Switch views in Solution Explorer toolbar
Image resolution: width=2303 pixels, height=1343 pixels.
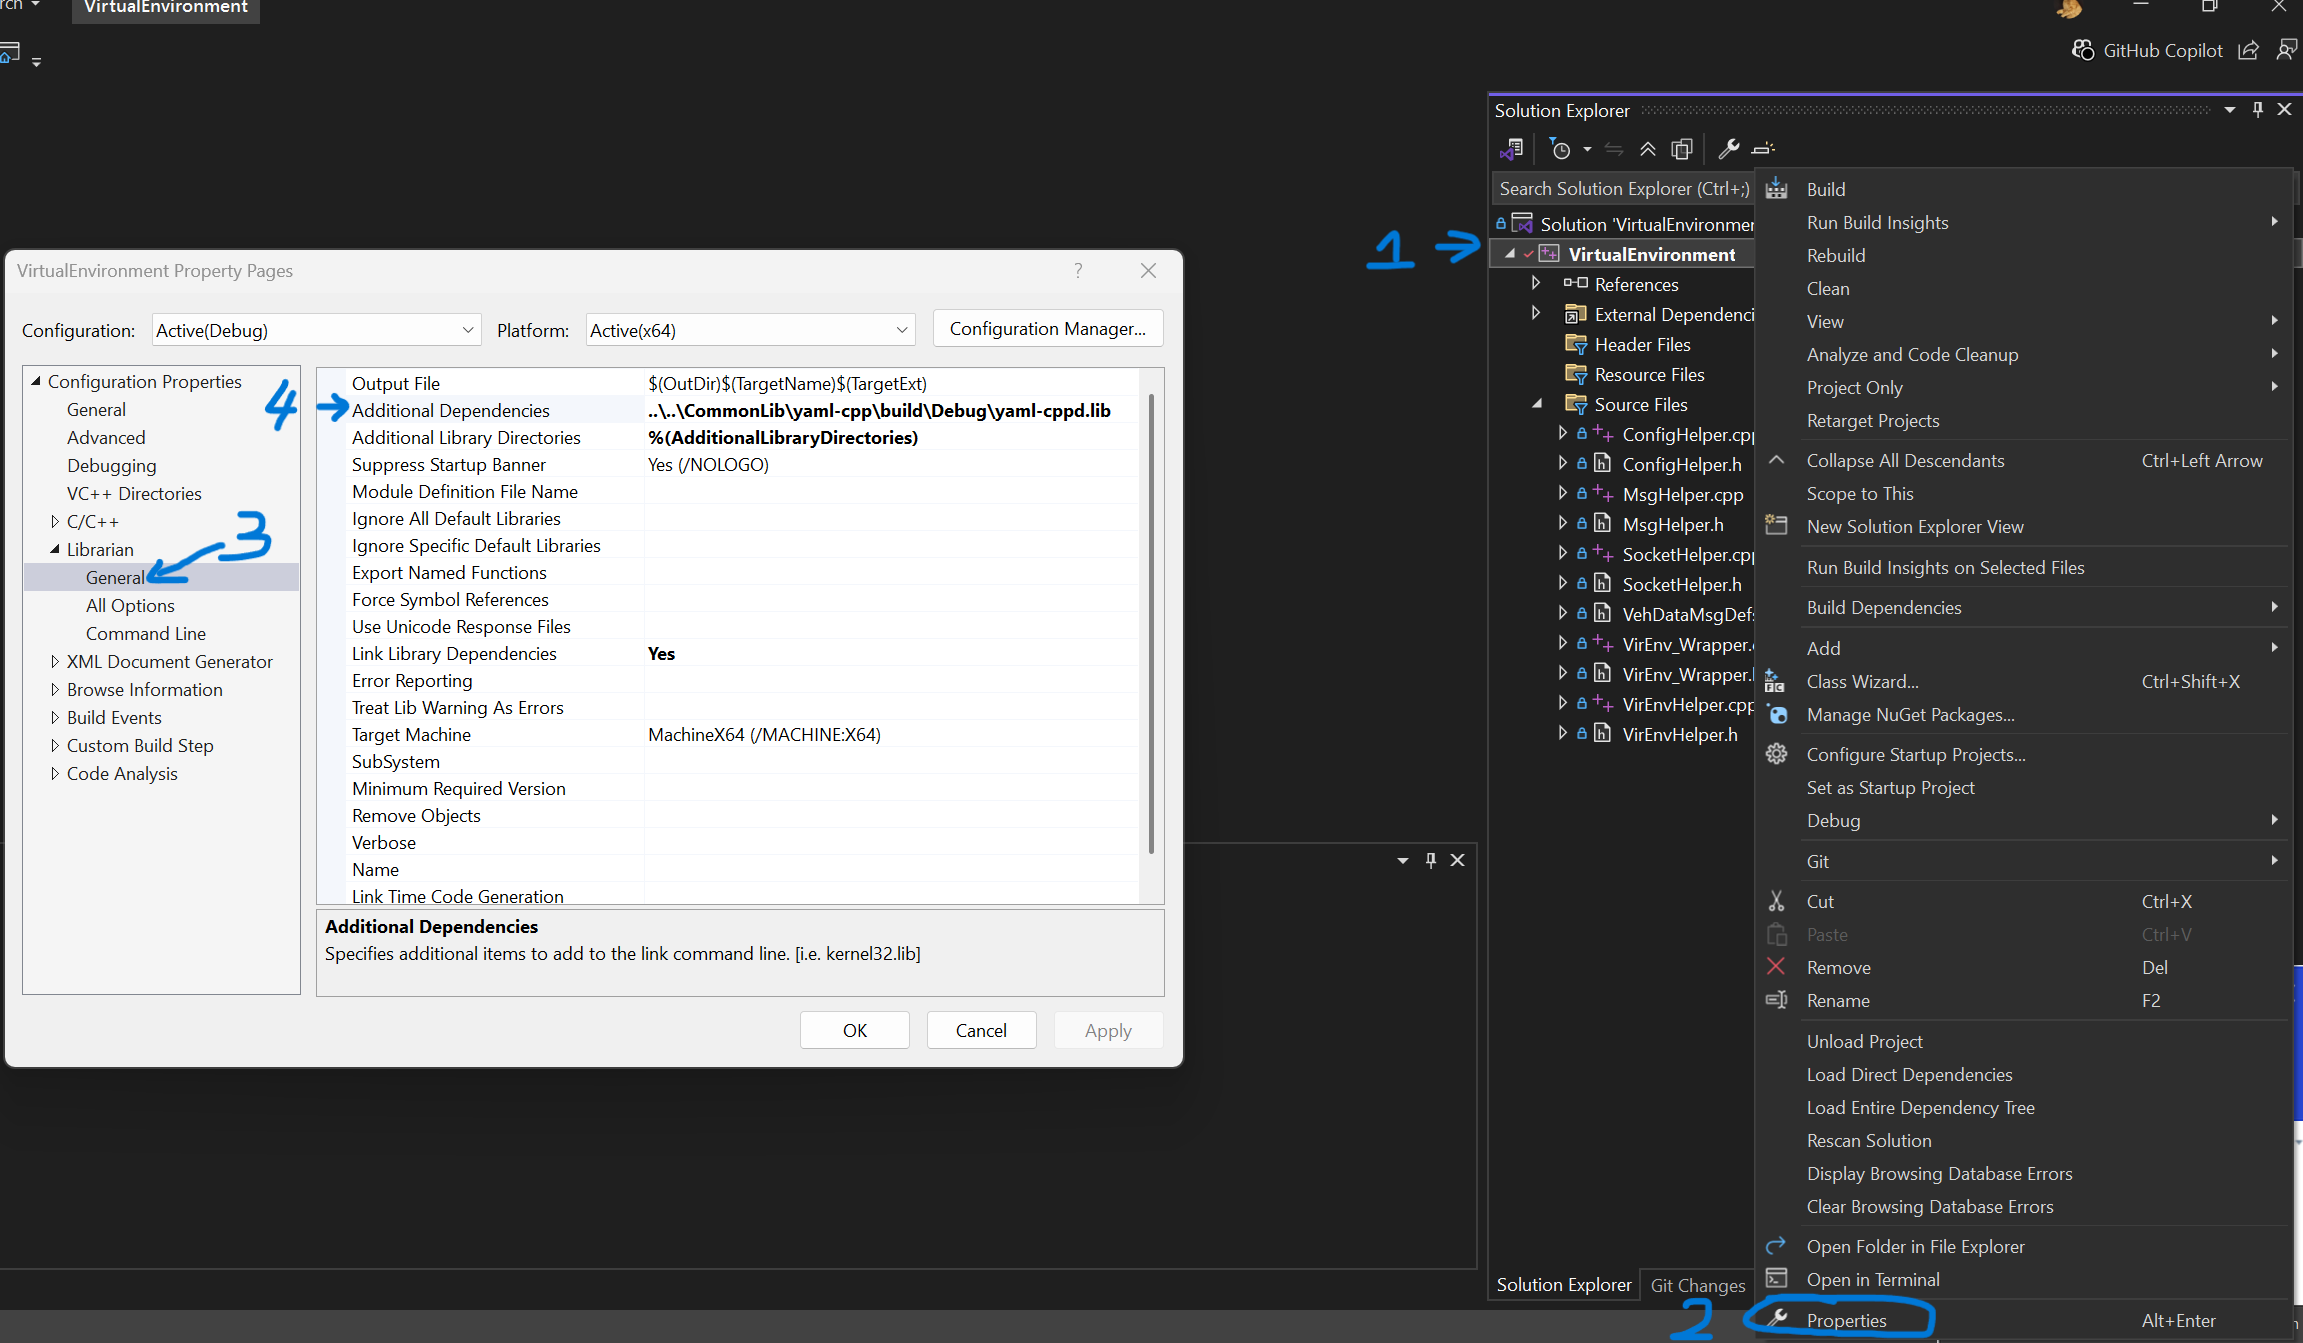coord(1511,149)
